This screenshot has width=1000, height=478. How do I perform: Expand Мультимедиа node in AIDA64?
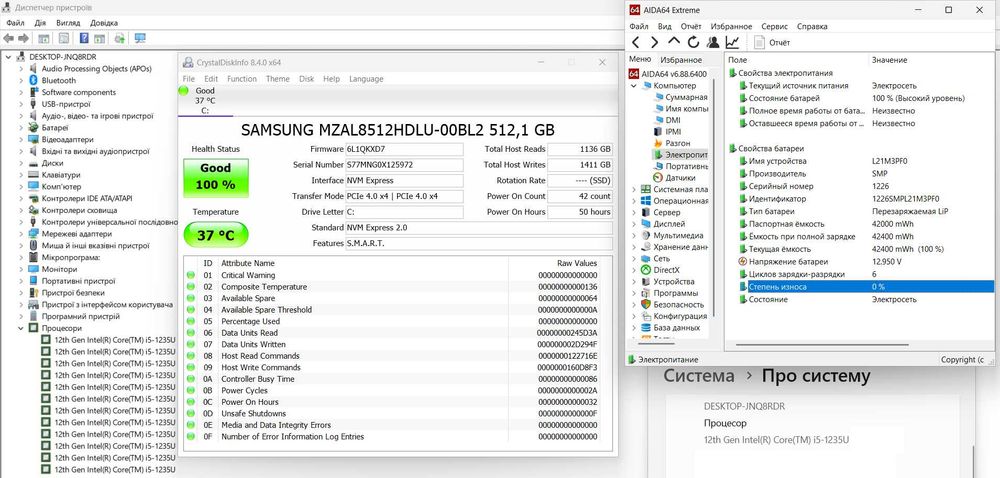tap(633, 235)
